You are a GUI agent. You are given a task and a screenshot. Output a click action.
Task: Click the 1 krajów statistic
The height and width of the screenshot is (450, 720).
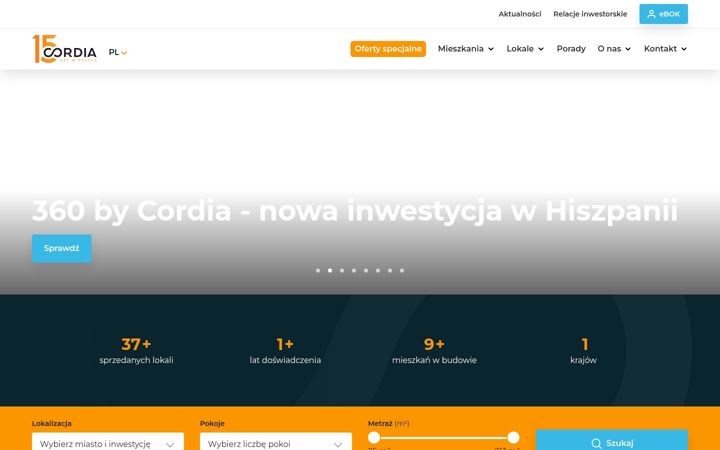click(x=584, y=351)
